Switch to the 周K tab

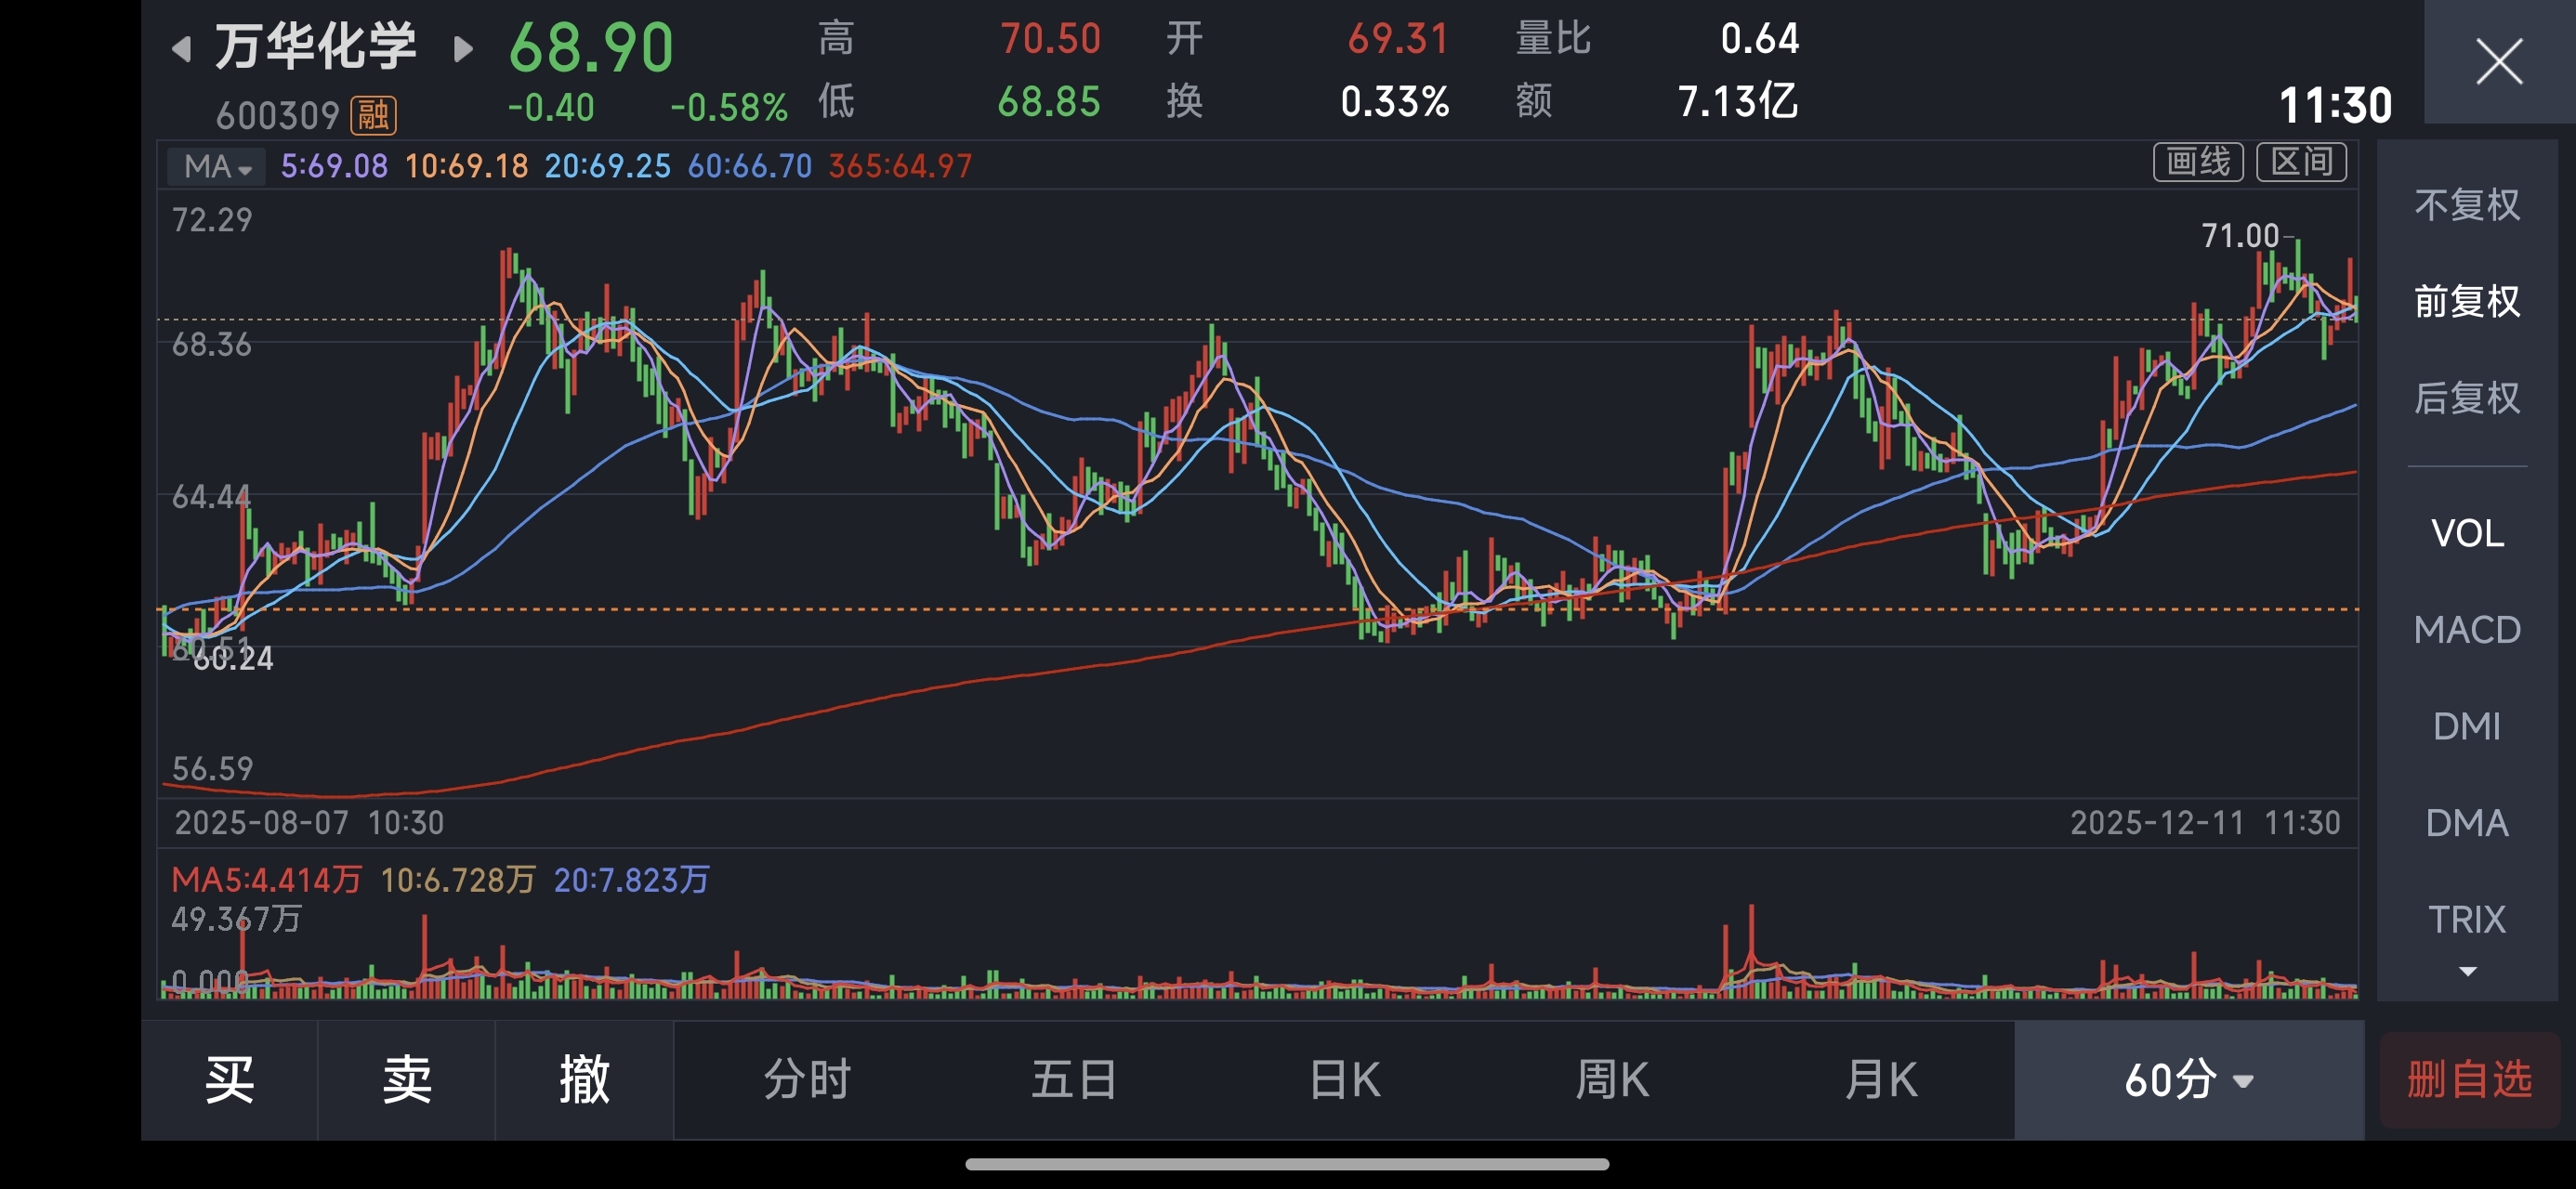coord(1611,1080)
